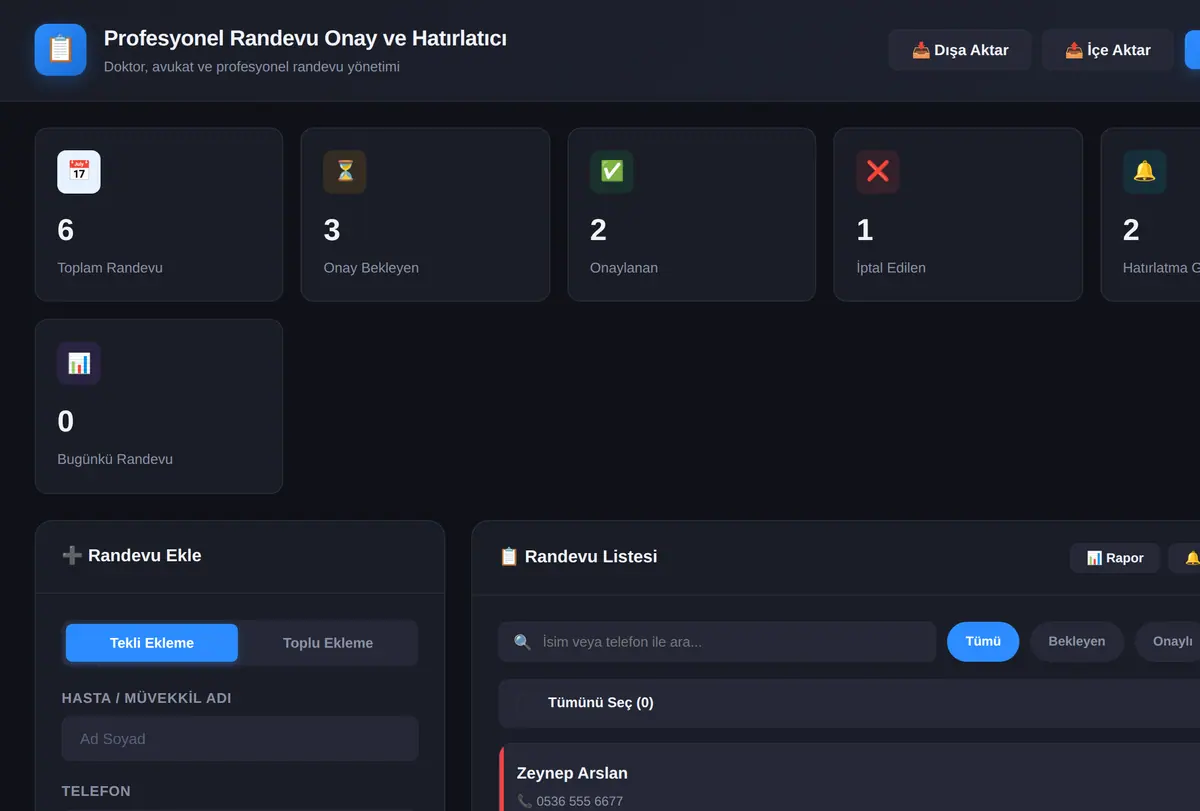Click the TELEFON field label

[x=96, y=791]
